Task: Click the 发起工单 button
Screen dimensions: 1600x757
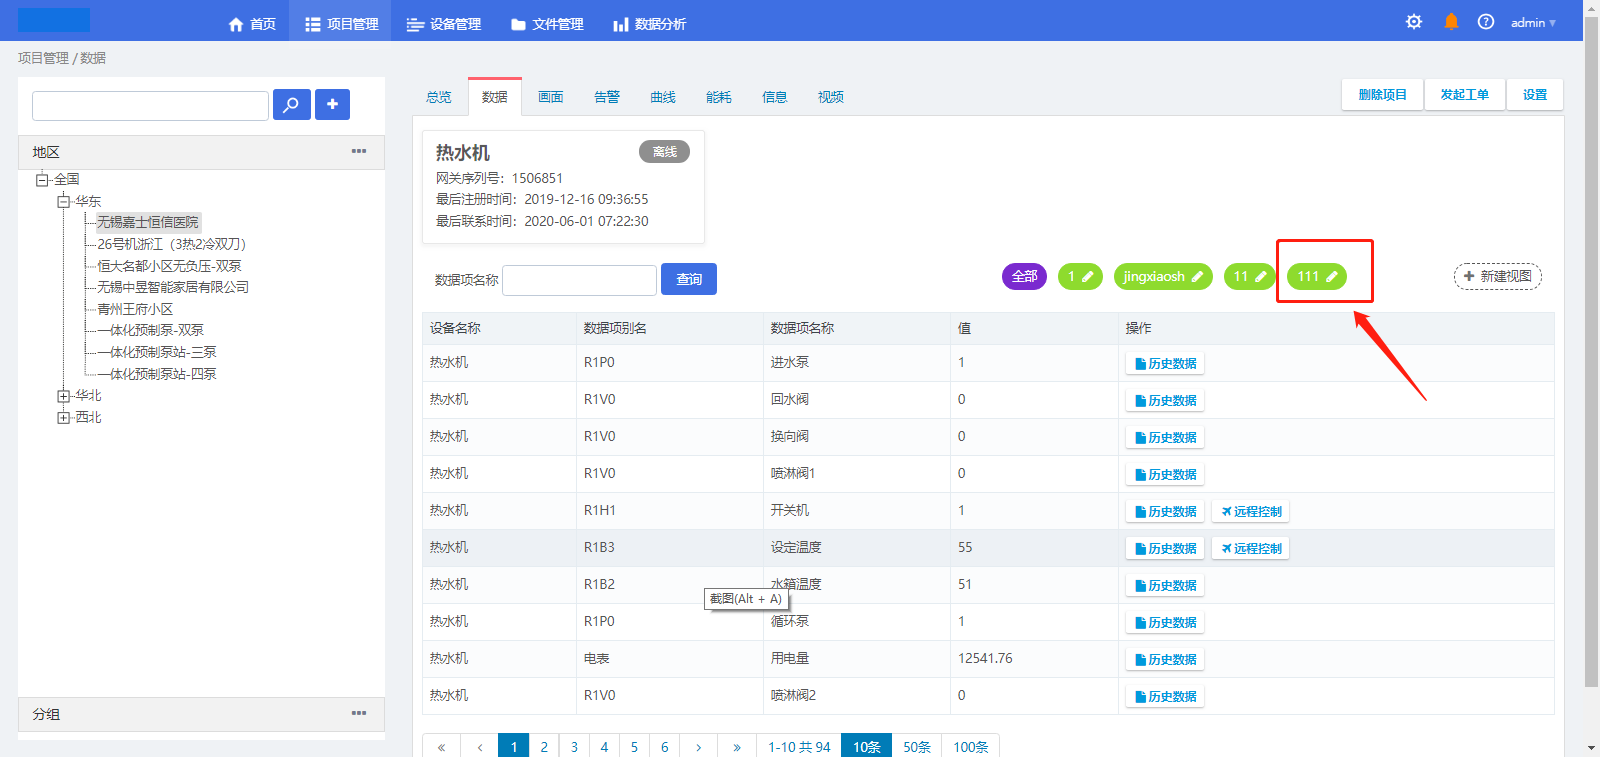Action: click(1465, 95)
